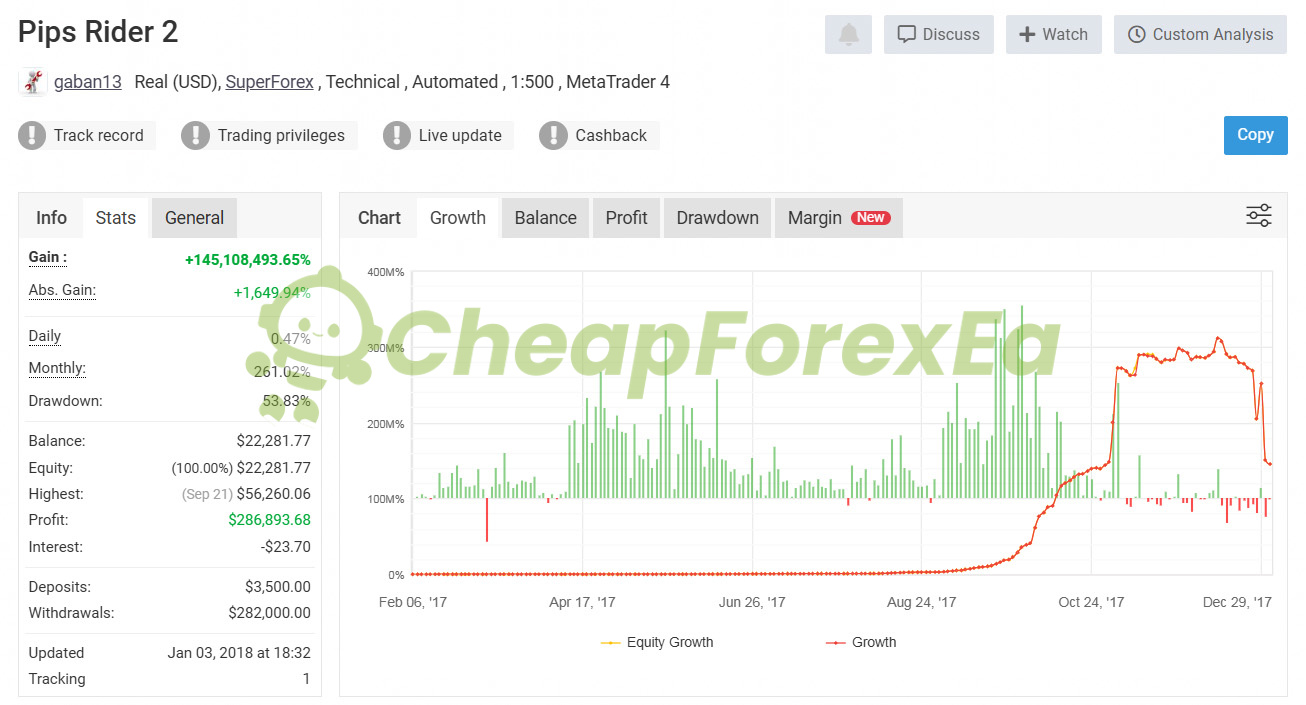The height and width of the screenshot is (705, 1306).
Task: Select the Chart tab
Action: [379, 217]
